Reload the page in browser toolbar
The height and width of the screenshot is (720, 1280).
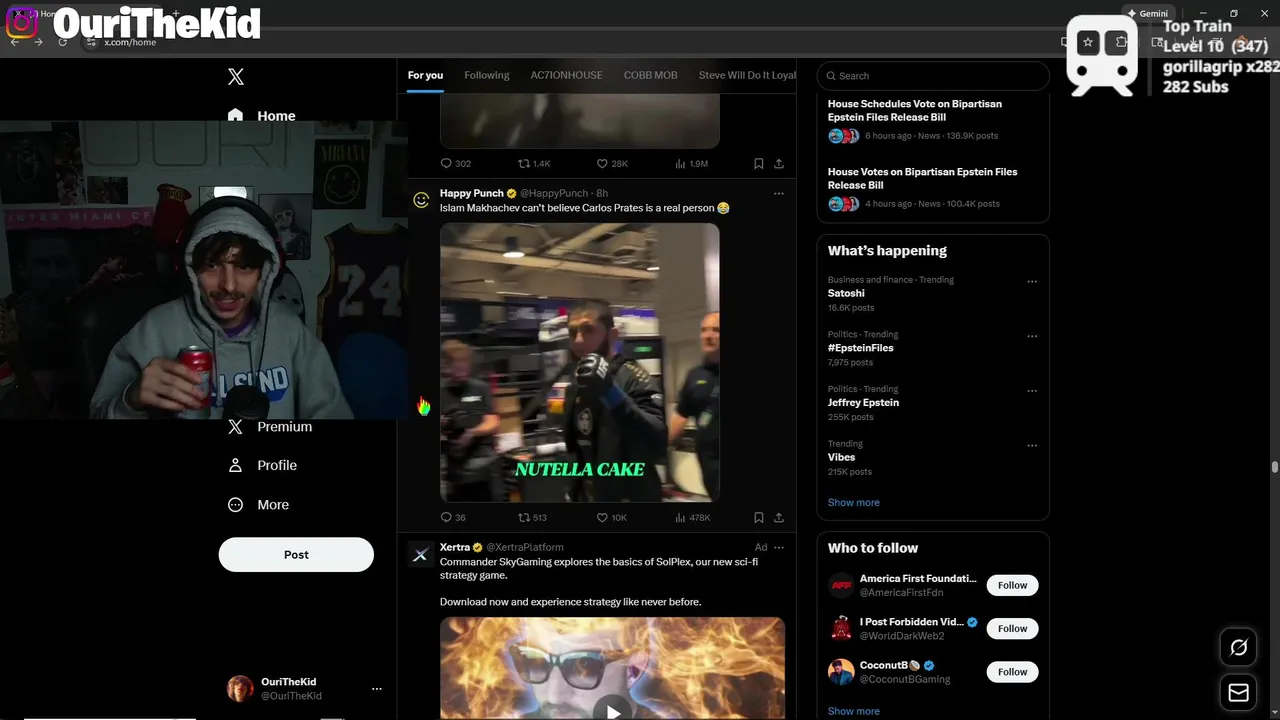click(x=62, y=42)
